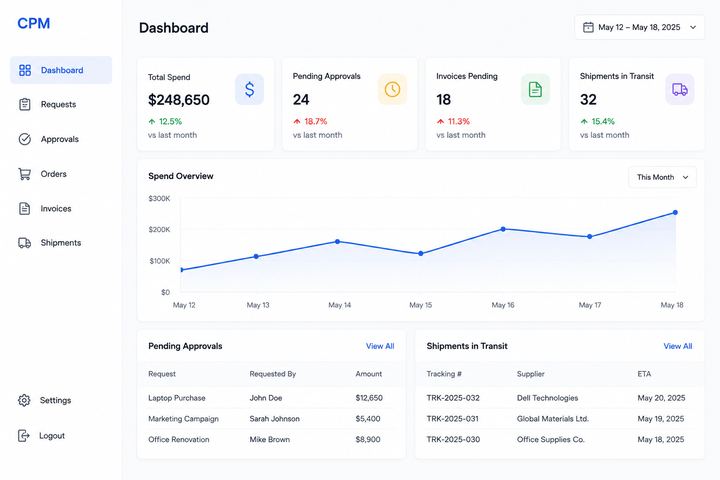Click the 32 shipments in transit count
The height and width of the screenshot is (480, 720).
click(588, 100)
